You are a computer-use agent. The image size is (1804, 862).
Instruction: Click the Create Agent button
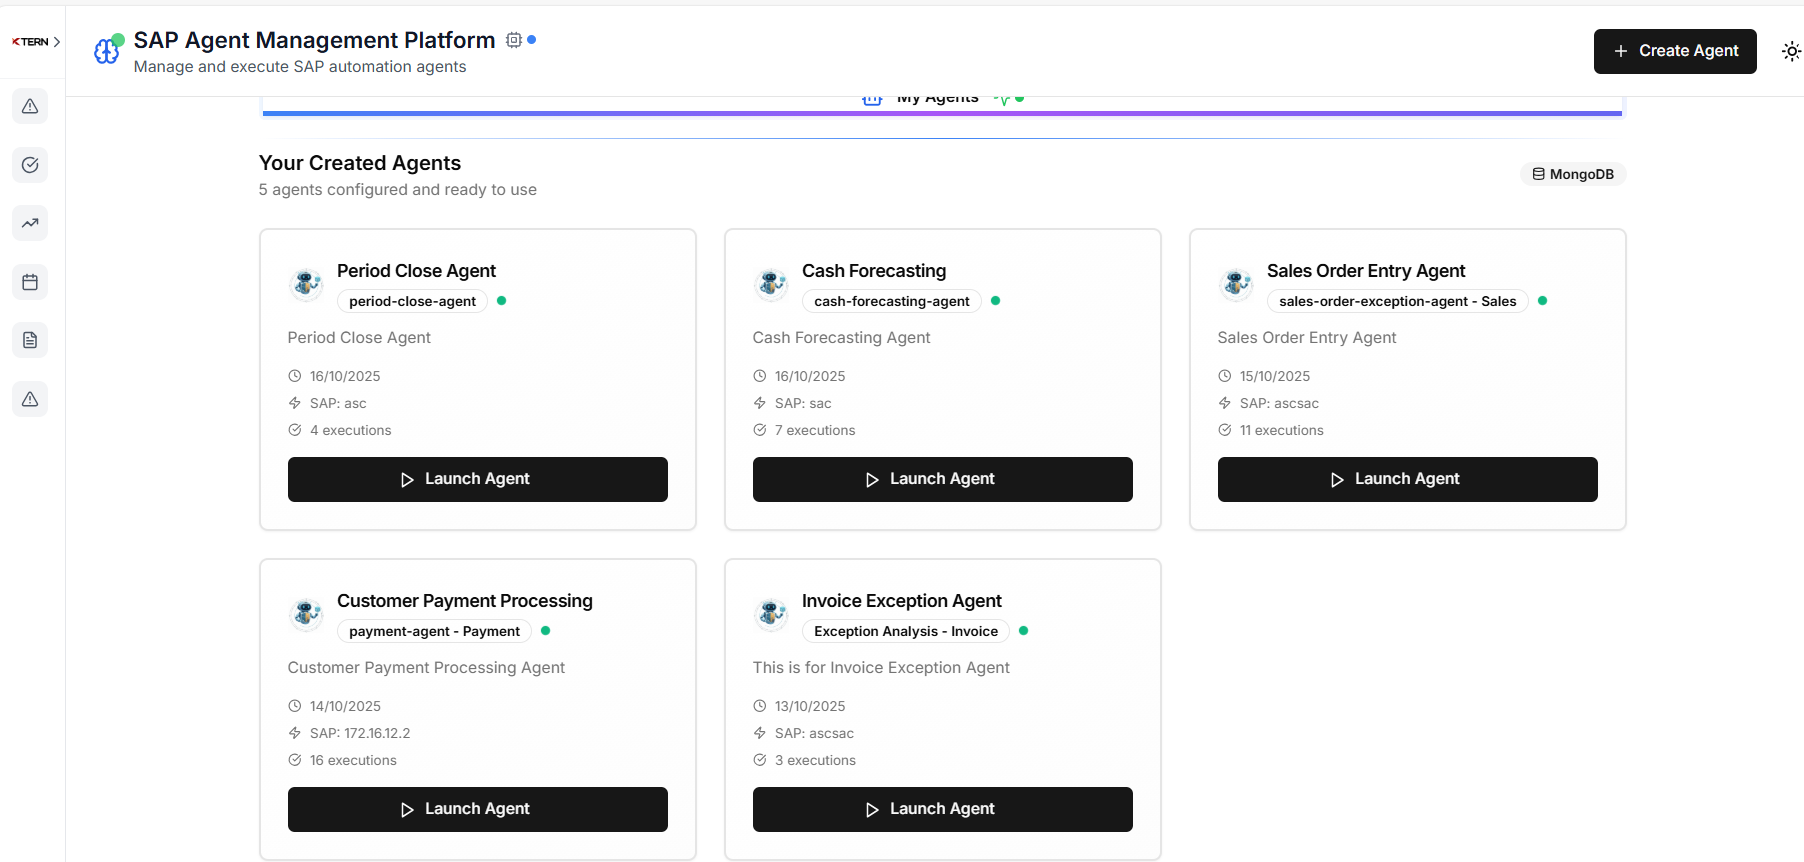pyautogui.click(x=1674, y=51)
